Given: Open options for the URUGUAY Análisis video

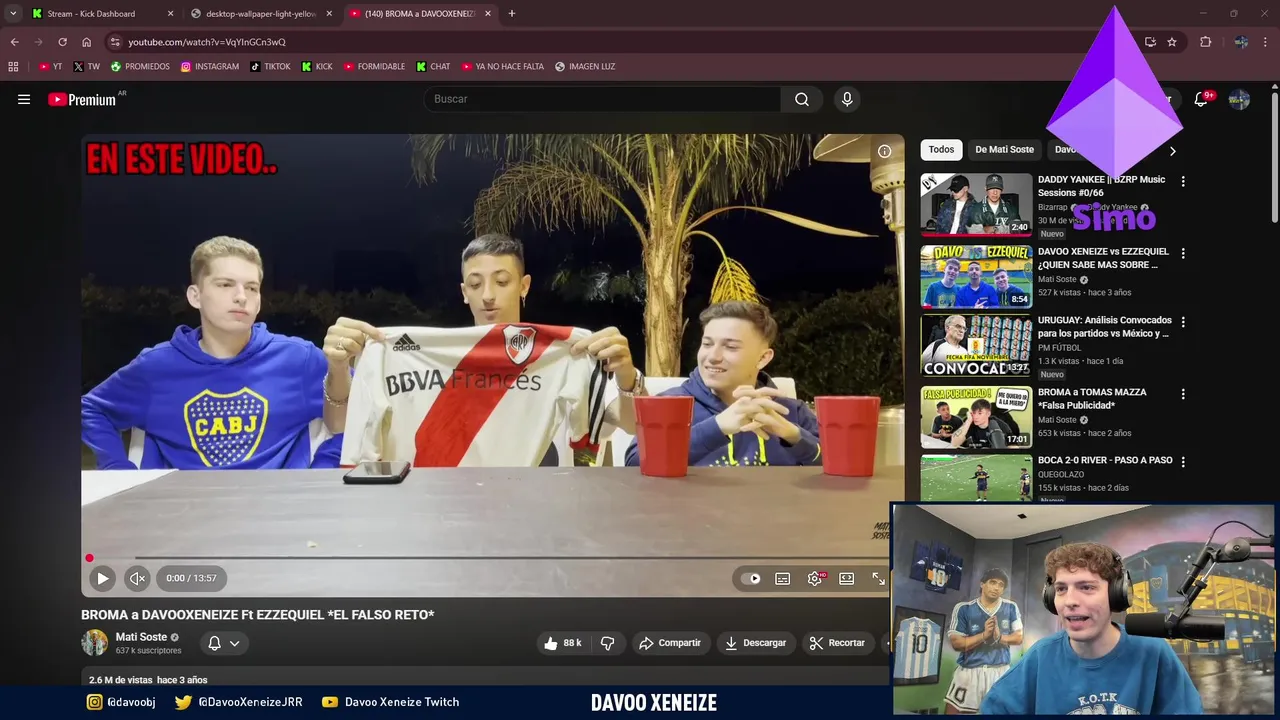Looking at the screenshot, I should pyautogui.click(x=1183, y=322).
